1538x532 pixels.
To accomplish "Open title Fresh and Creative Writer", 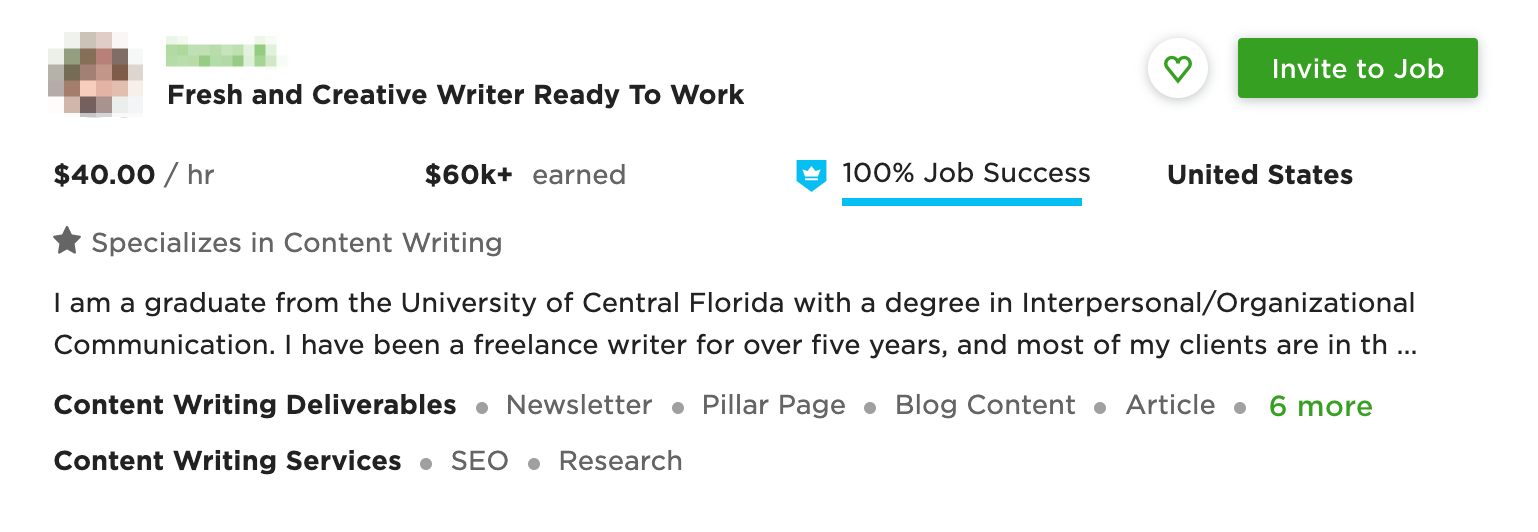I will (455, 95).
